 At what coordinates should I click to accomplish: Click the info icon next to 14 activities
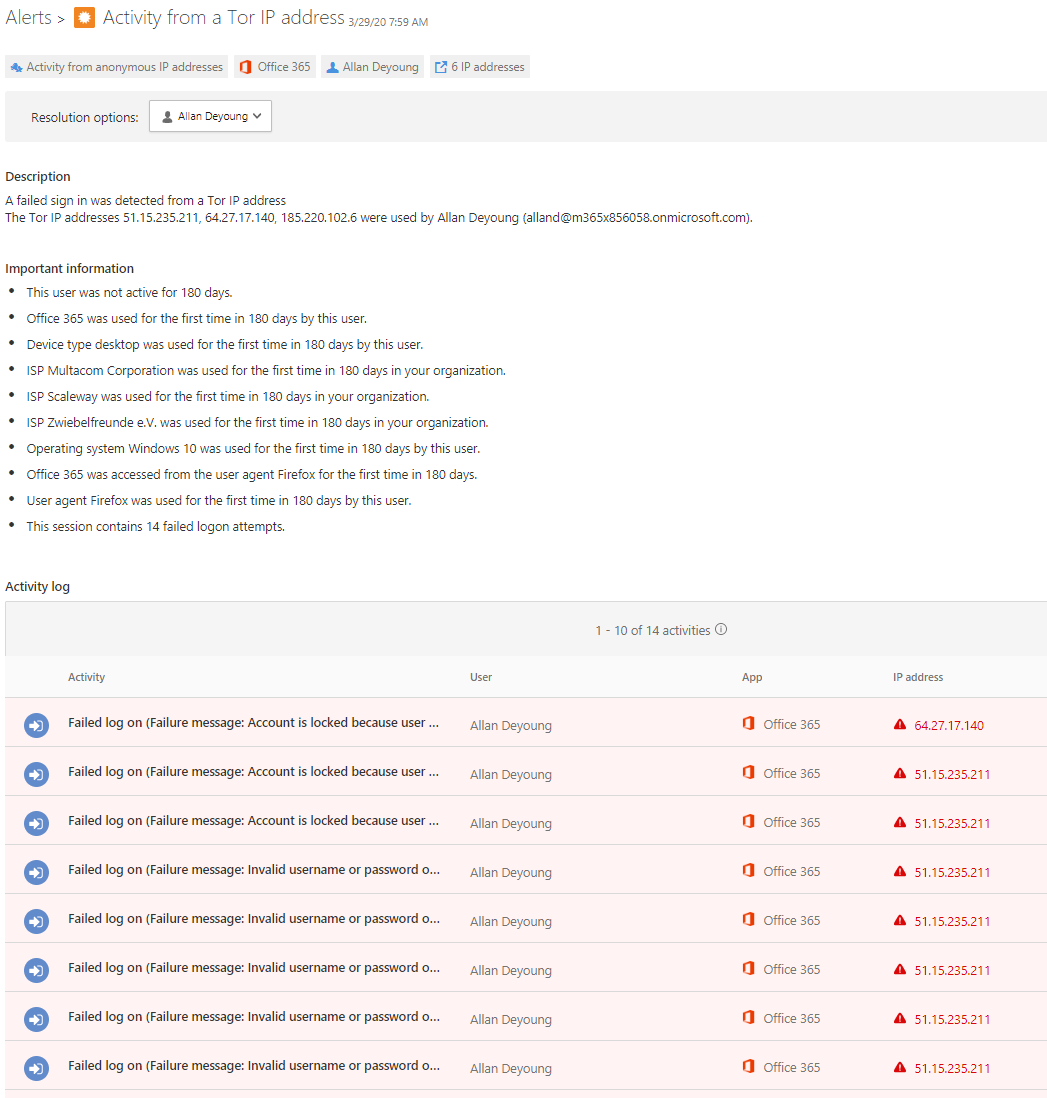(721, 630)
